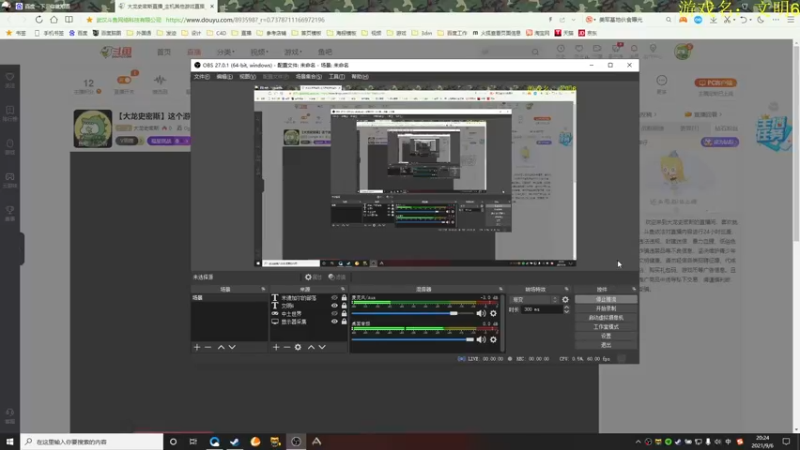Stop streaming with the 停止推流 button
The height and width of the screenshot is (450, 800).
[606, 299]
